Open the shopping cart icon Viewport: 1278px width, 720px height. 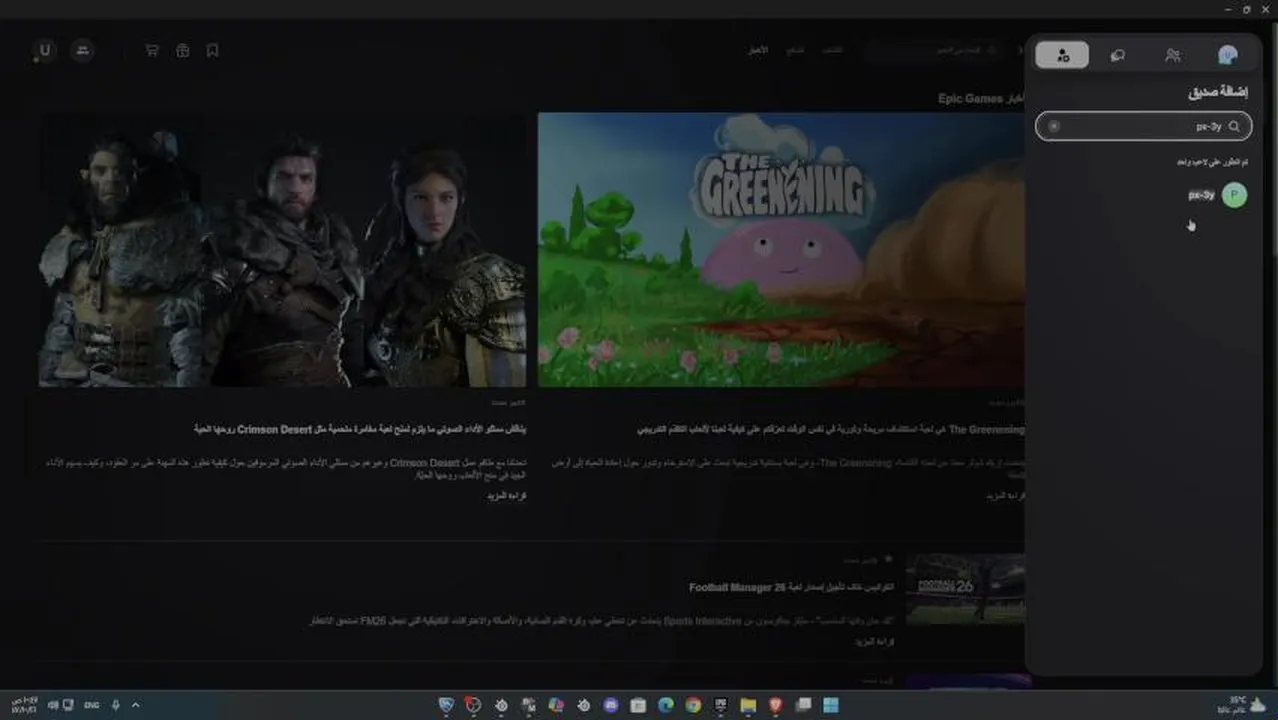[152, 50]
